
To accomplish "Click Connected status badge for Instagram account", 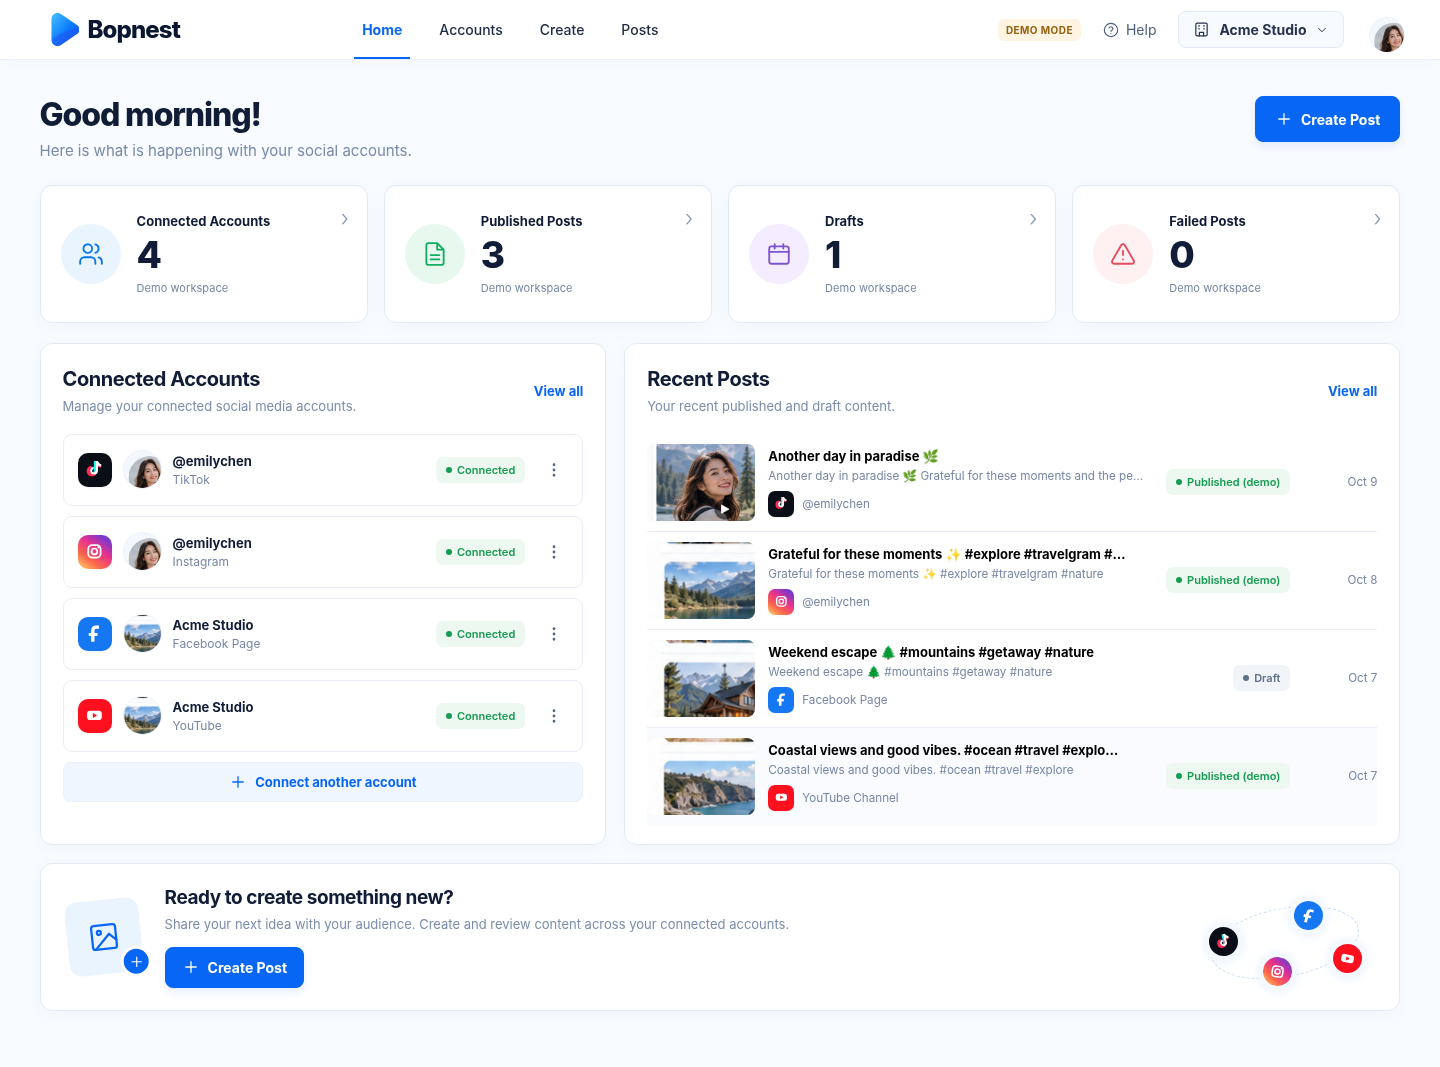I will click(x=480, y=552).
